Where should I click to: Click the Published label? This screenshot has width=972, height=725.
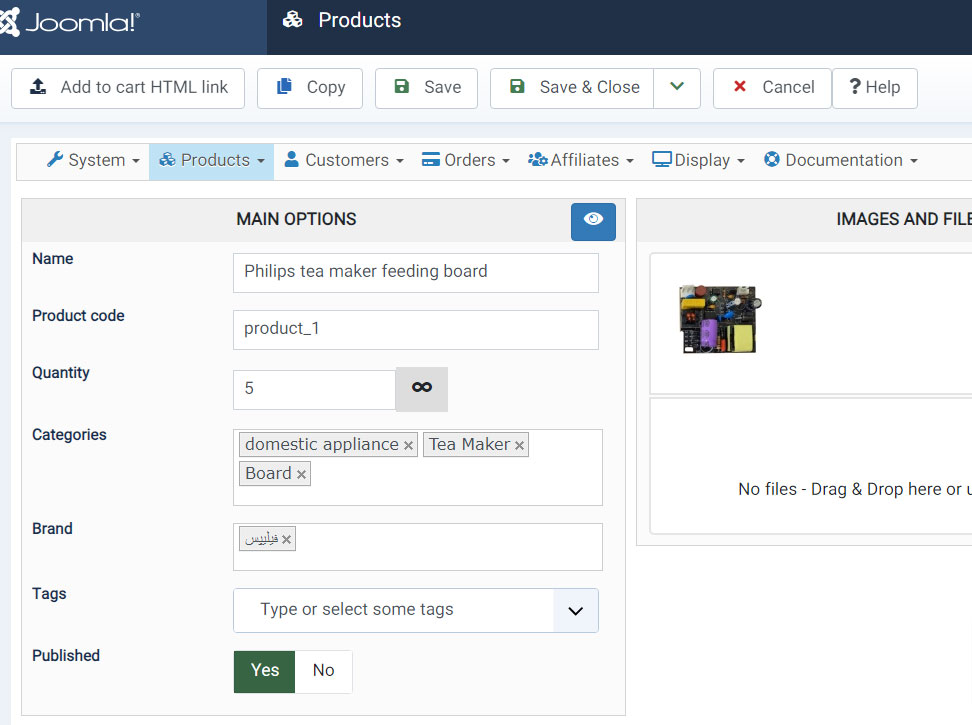click(66, 656)
